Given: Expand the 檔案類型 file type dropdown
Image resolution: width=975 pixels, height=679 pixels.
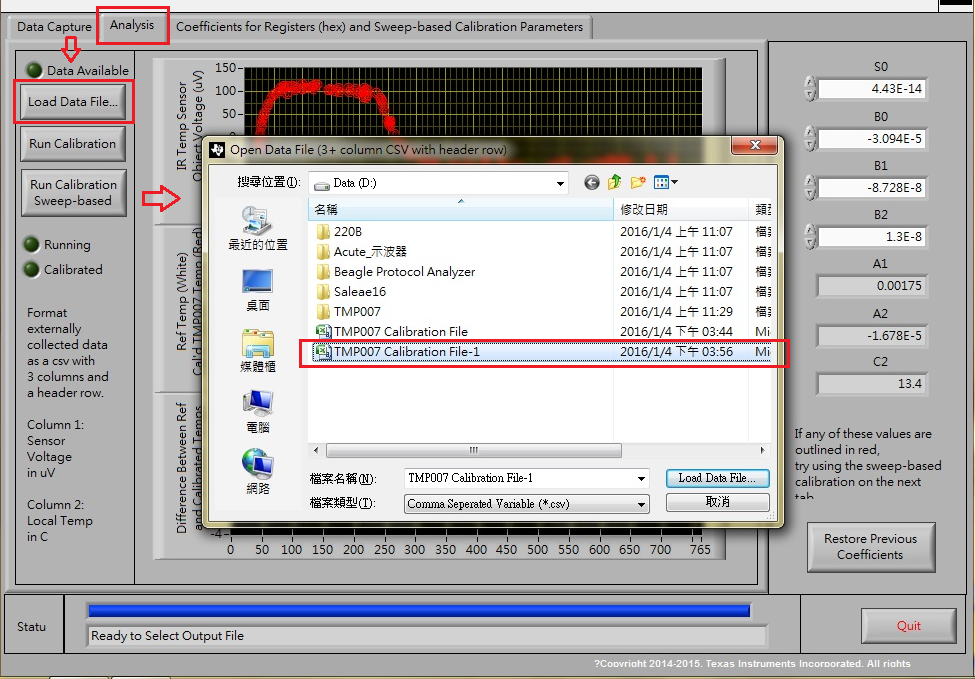Looking at the screenshot, I should coord(641,504).
